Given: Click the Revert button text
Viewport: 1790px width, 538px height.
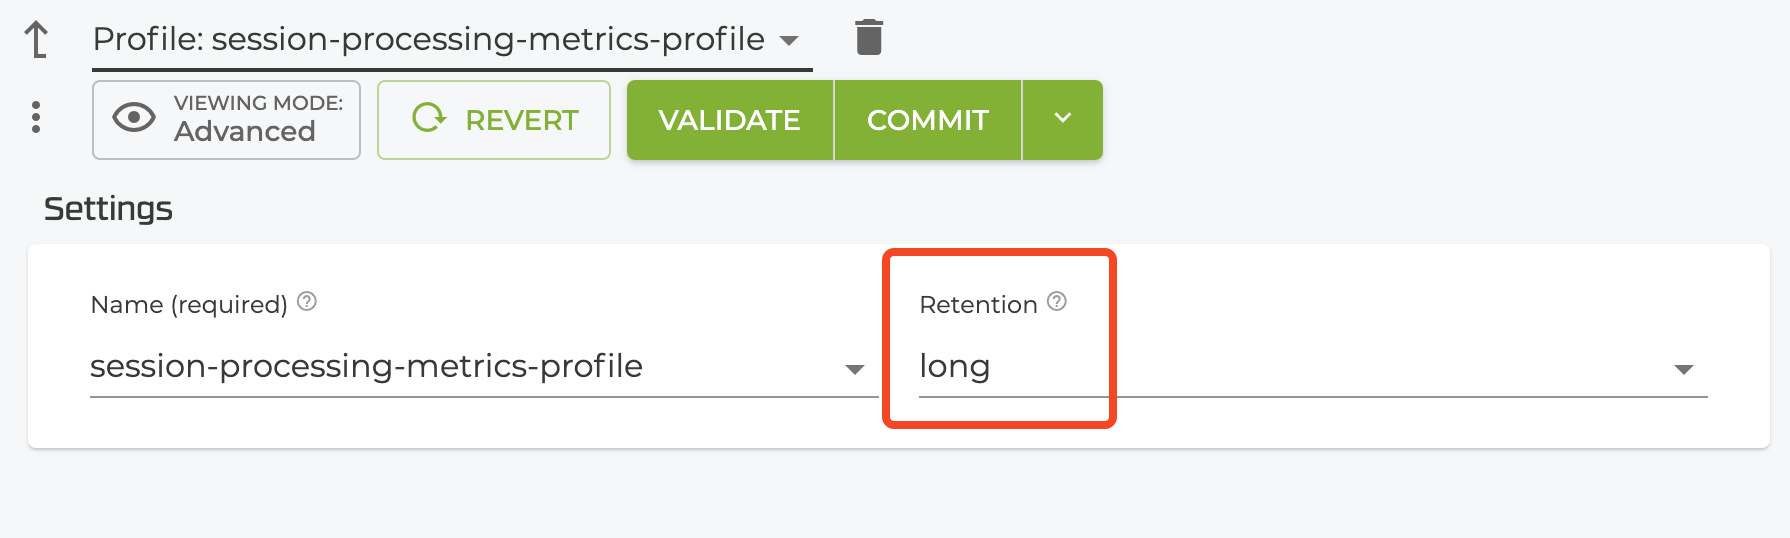Looking at the screenshot, I should click(521, 120).
